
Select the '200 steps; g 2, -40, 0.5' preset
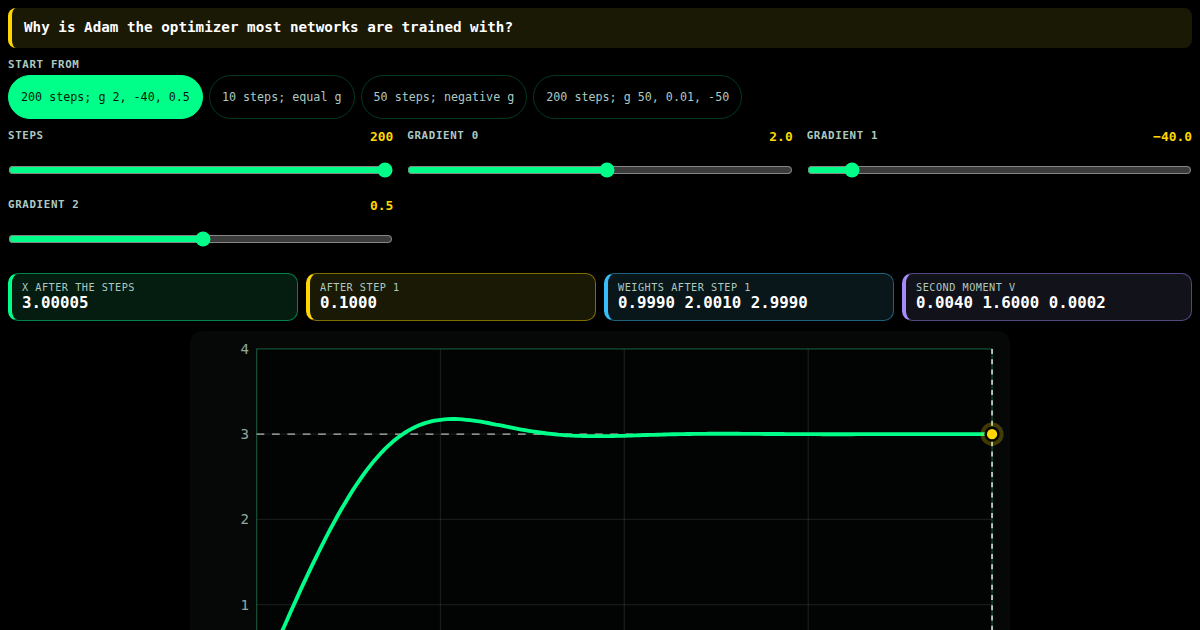click(105, 97)
